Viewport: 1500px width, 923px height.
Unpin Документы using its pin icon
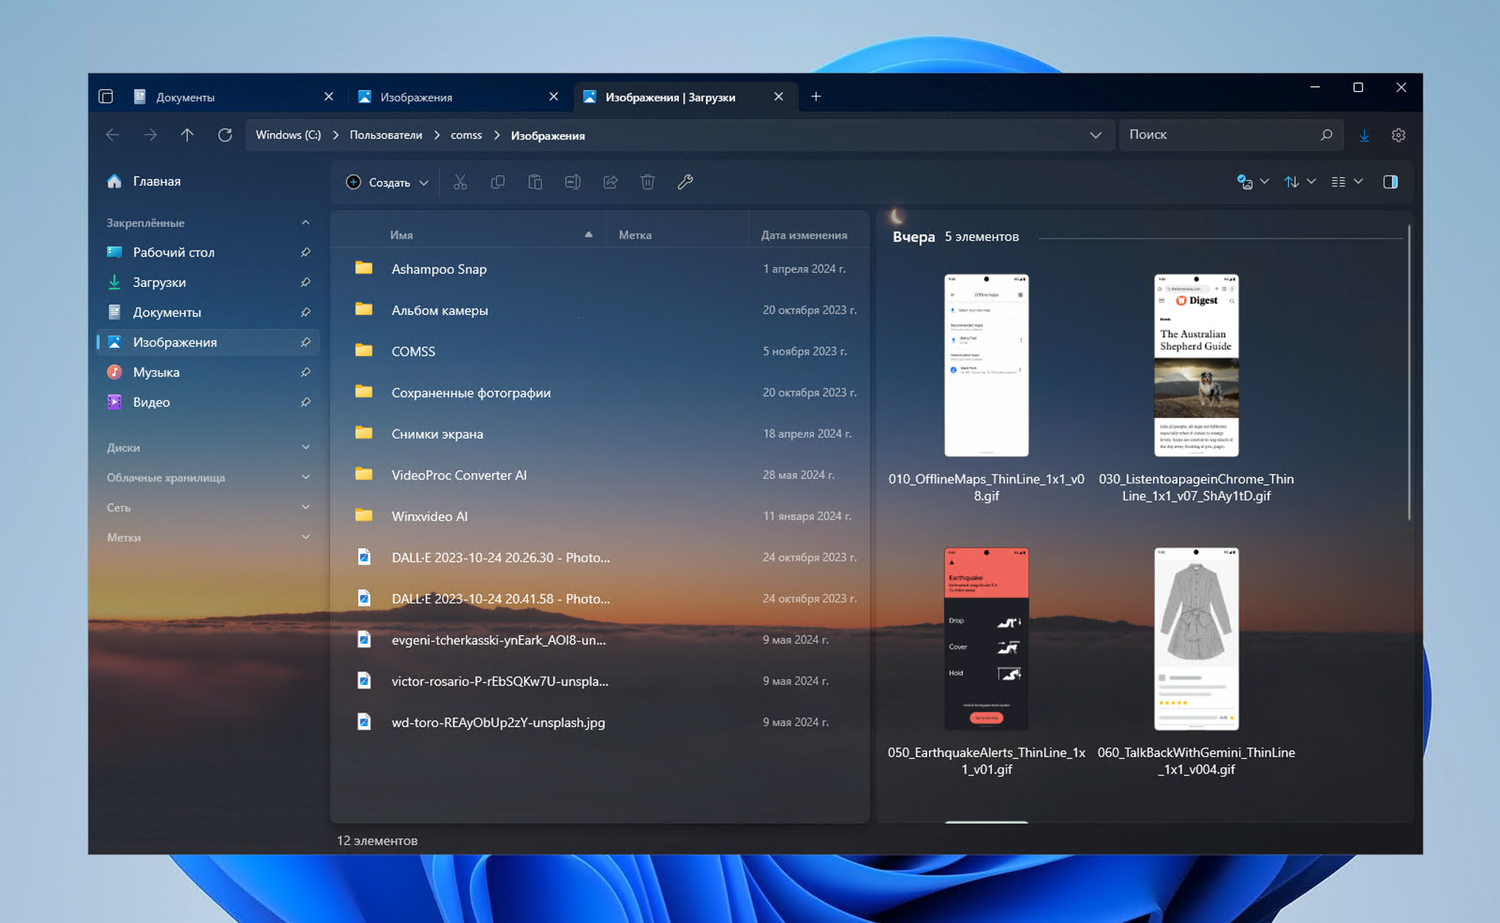[305, 312]
